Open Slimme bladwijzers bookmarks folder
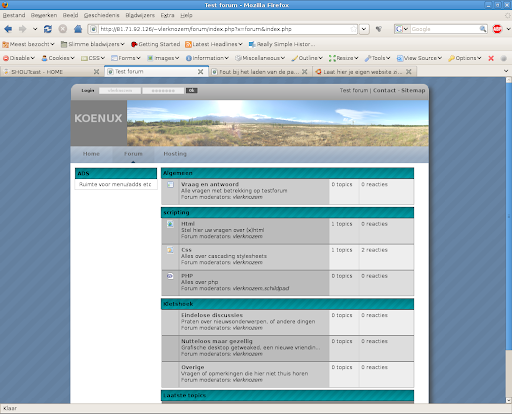Viewport: 512px width, 414px height. click(93, 44)
